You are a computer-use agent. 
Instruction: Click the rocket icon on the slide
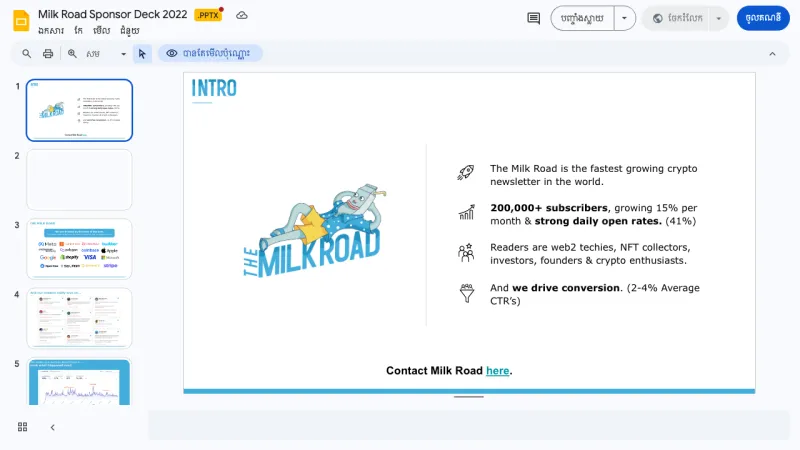(x=466, y=172)
